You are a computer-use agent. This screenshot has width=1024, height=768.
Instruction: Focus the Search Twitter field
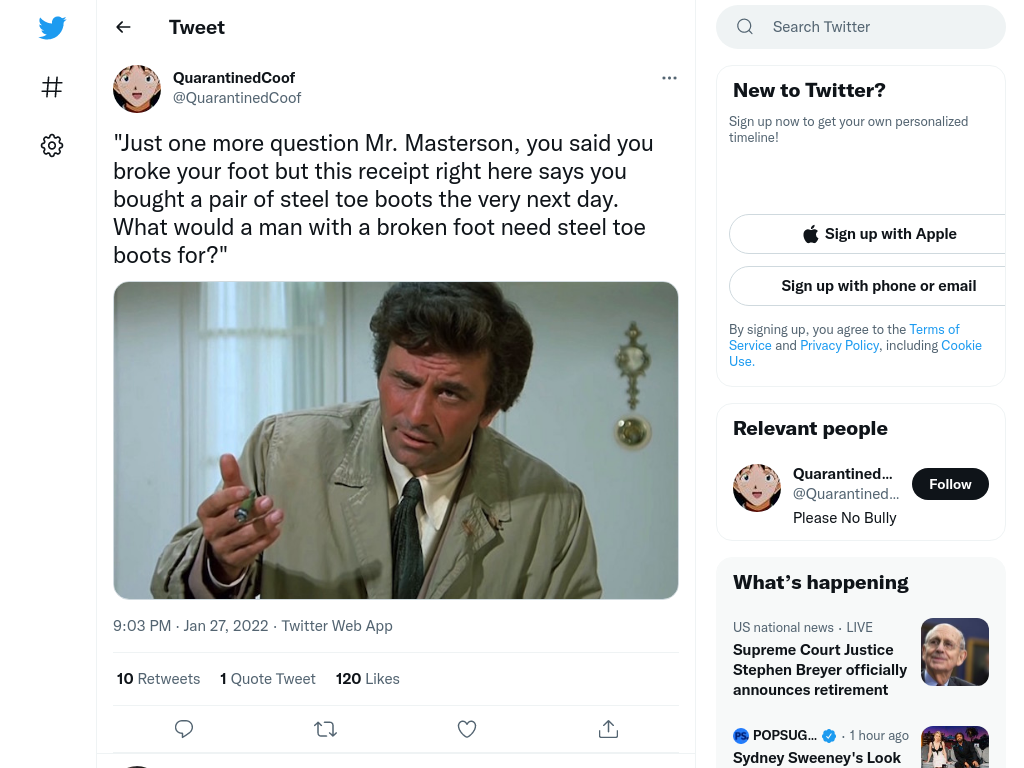coord(861,27)
